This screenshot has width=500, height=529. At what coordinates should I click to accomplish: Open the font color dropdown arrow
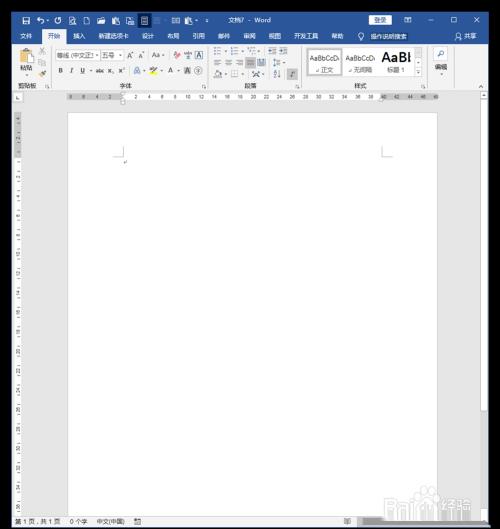pyautogui.click(x=178, y=71)
